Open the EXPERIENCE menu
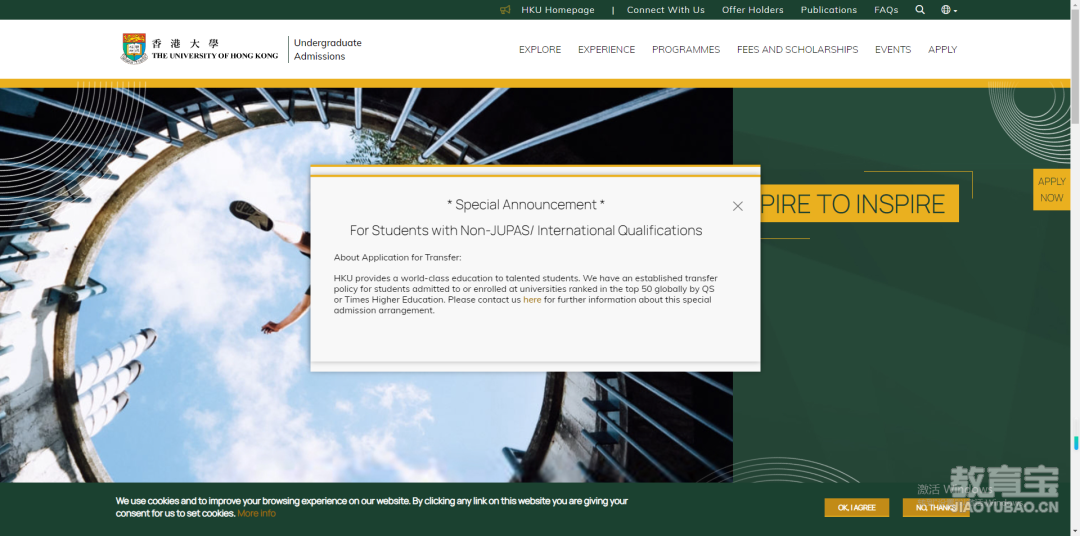1080x536 pixels. 606,50
